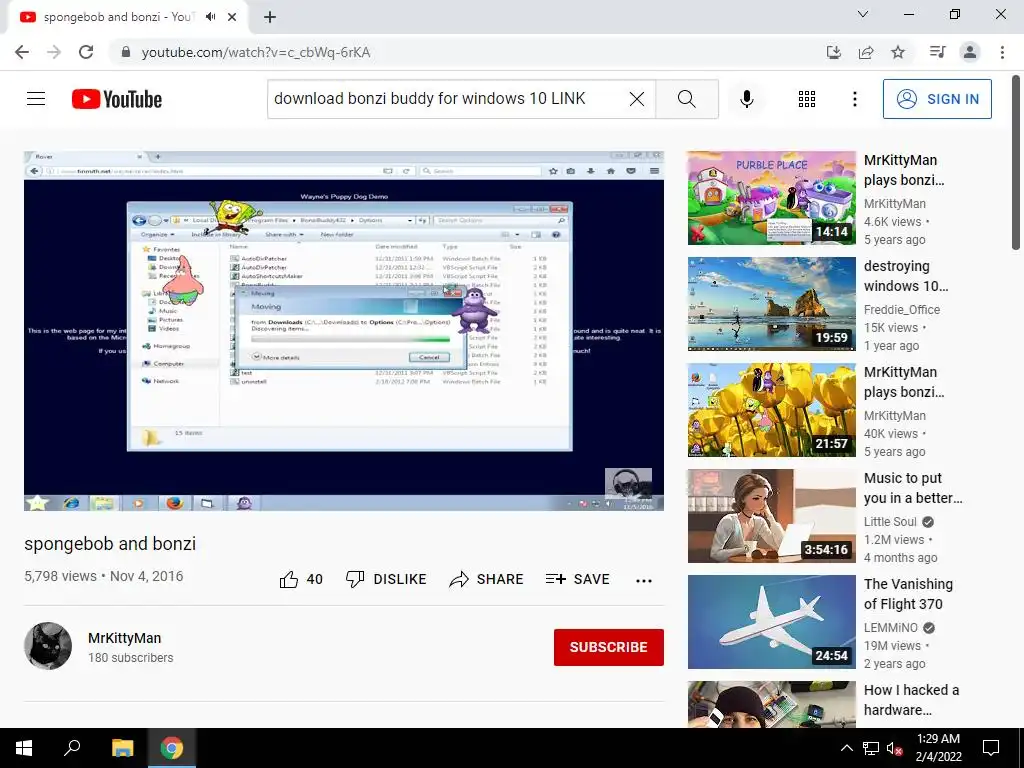
Task: Open the YouTube guide hamburger menu
Action: click(36, 99)
